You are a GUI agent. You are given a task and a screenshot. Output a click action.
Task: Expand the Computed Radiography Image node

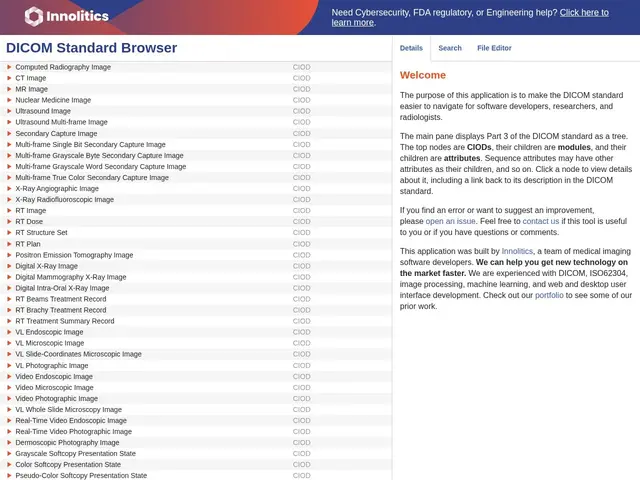click(9, 67)
